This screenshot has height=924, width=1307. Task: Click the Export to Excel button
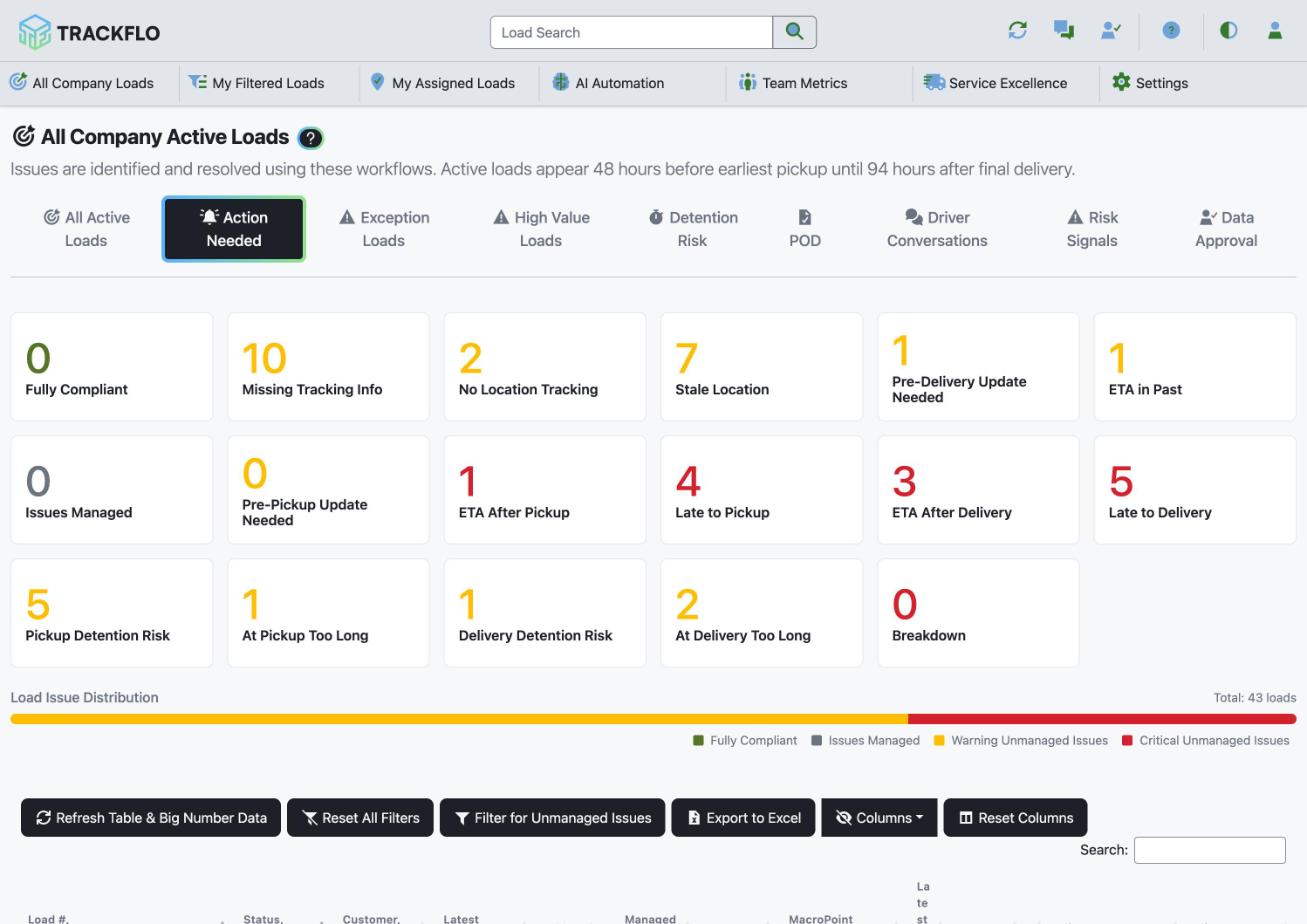coord(743,818)
